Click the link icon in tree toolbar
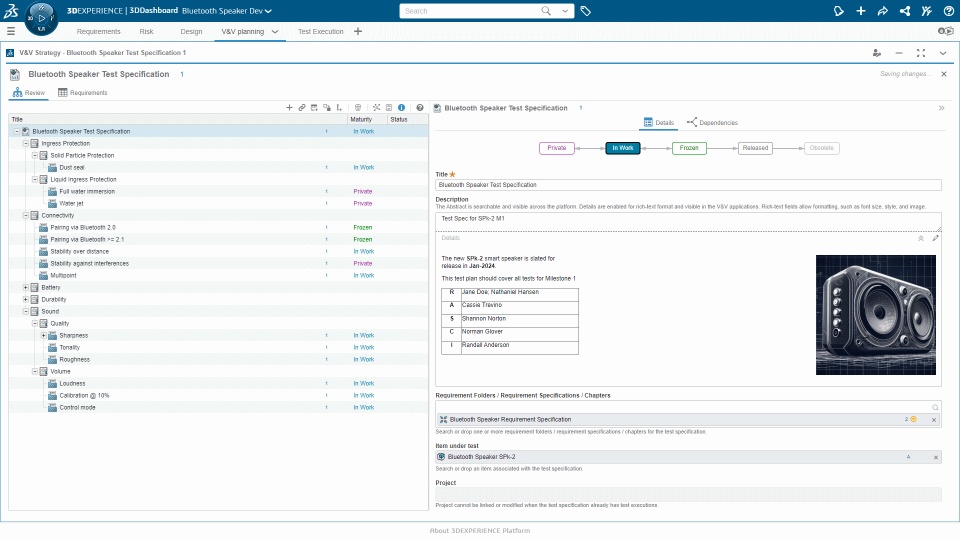 (302, 108)
